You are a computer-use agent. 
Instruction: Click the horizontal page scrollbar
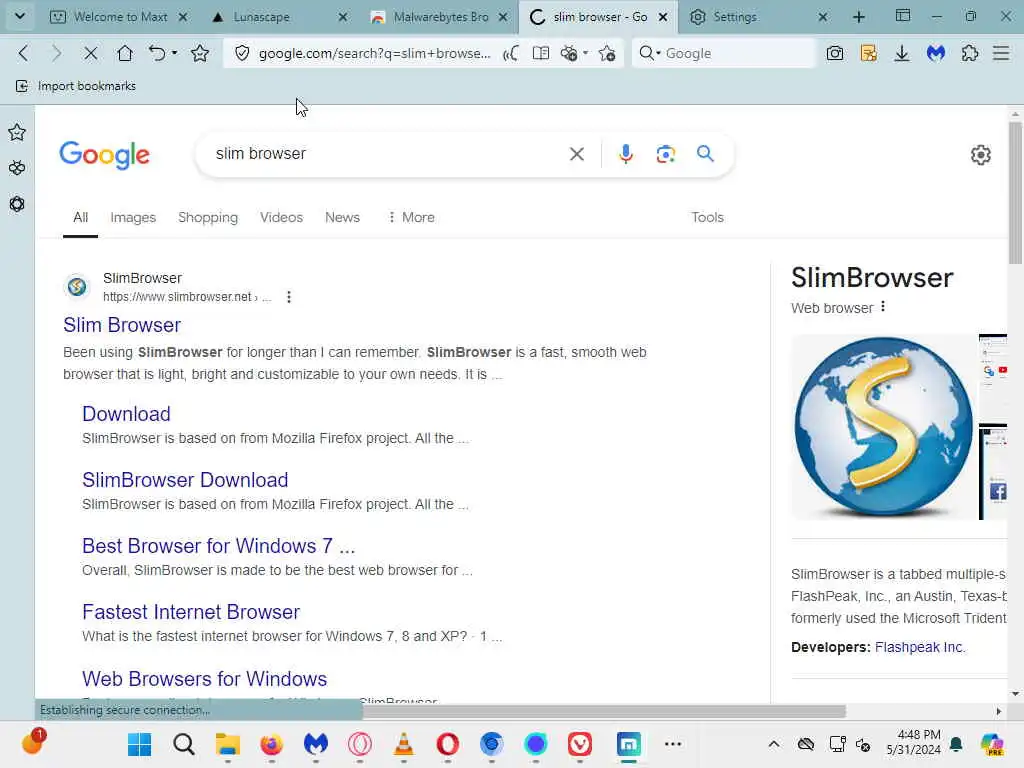pos(604,711)
